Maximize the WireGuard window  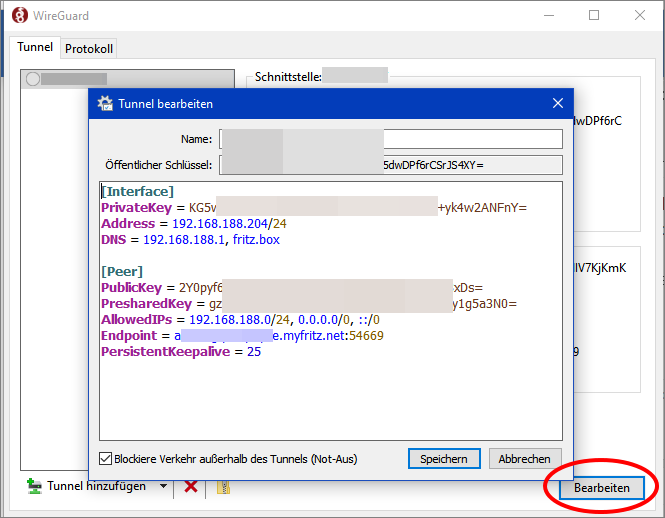594,16
